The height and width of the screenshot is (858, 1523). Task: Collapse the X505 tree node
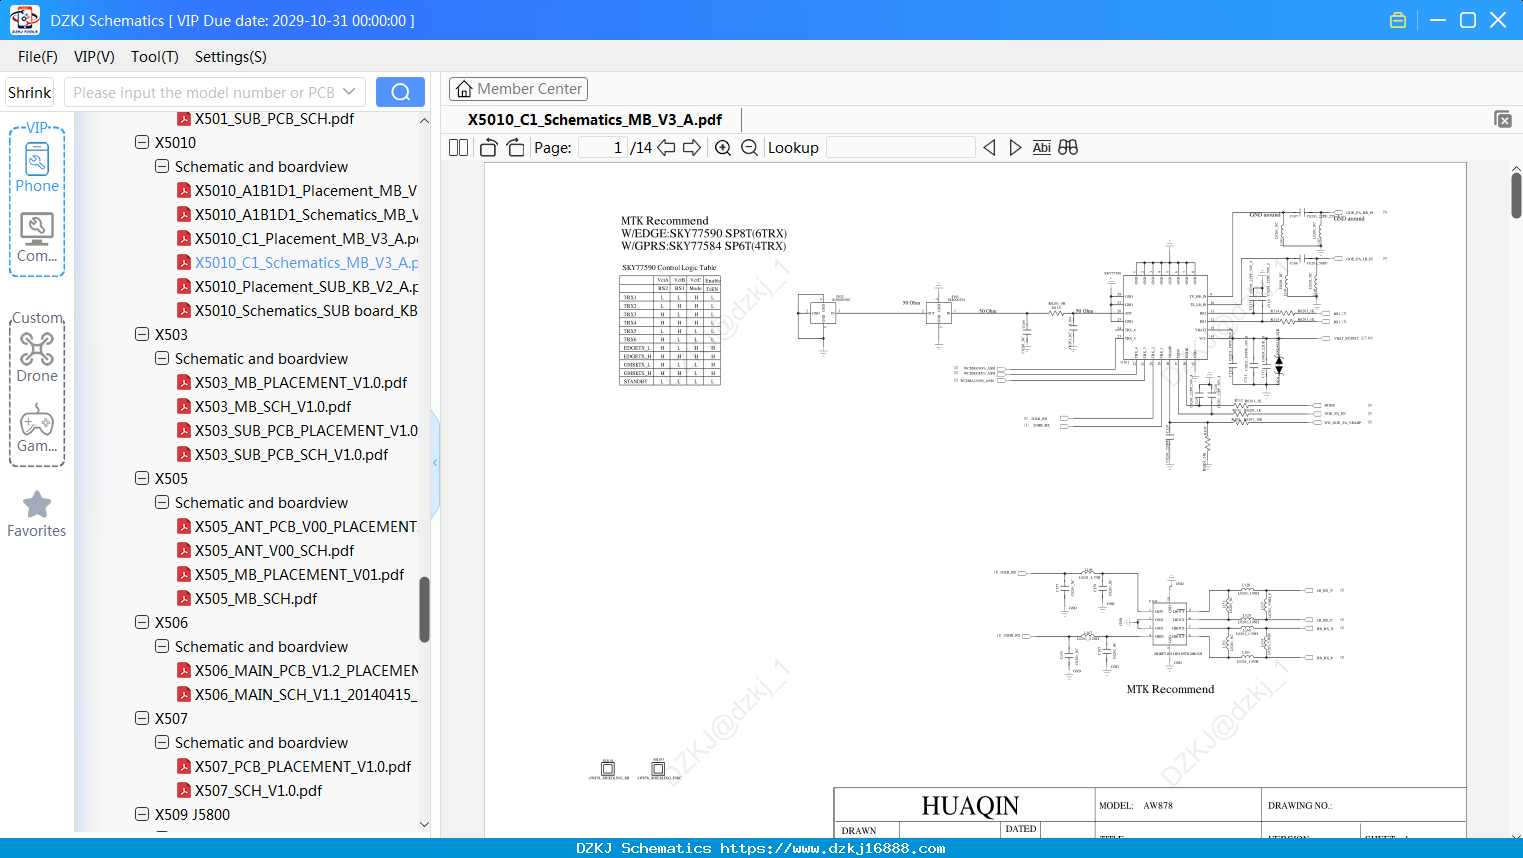142,478
